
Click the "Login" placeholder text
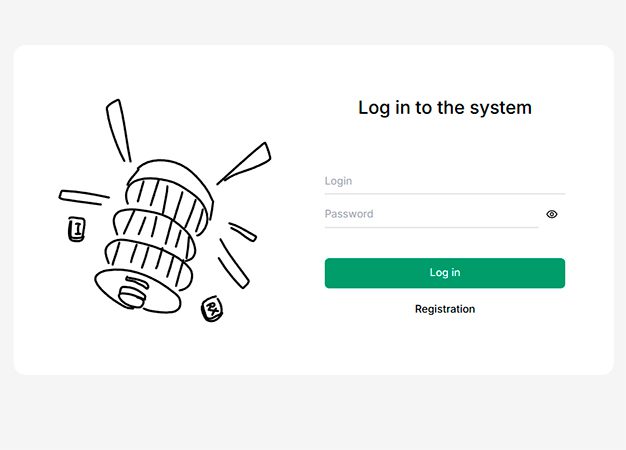click(339, 181)
